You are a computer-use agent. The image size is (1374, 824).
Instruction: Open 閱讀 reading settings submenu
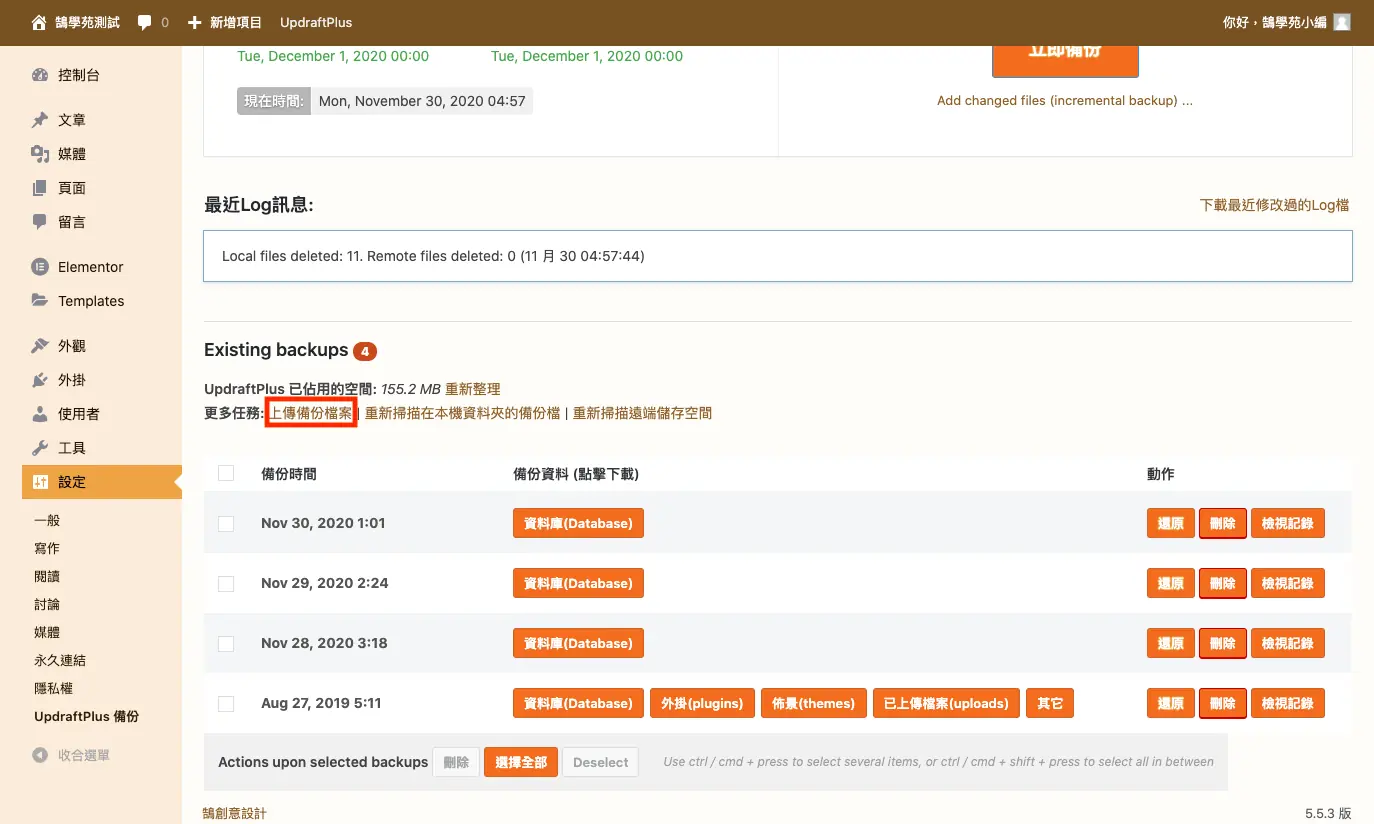(x=47, y=576)
